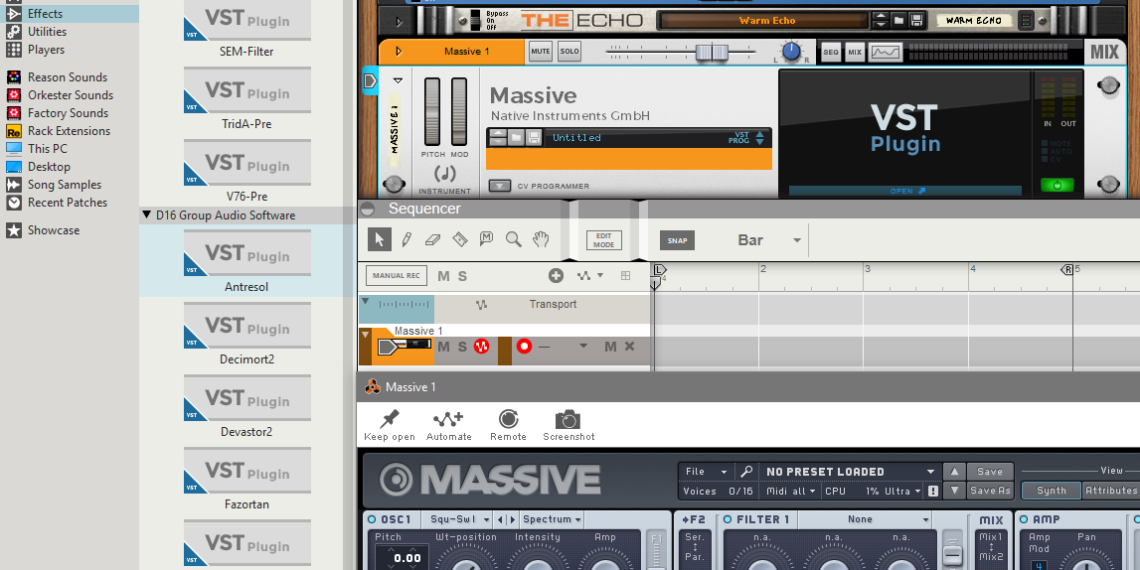Select the Mute tool in Sequencer
This screenshot has width=1140, height=570.
[486, 239]
